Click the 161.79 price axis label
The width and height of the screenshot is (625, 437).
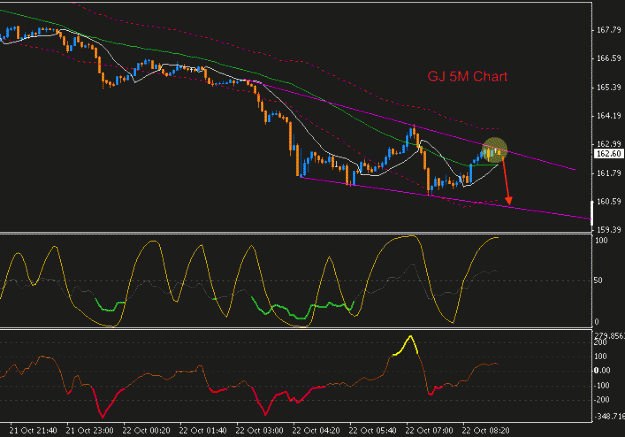[x=609, y=173]
